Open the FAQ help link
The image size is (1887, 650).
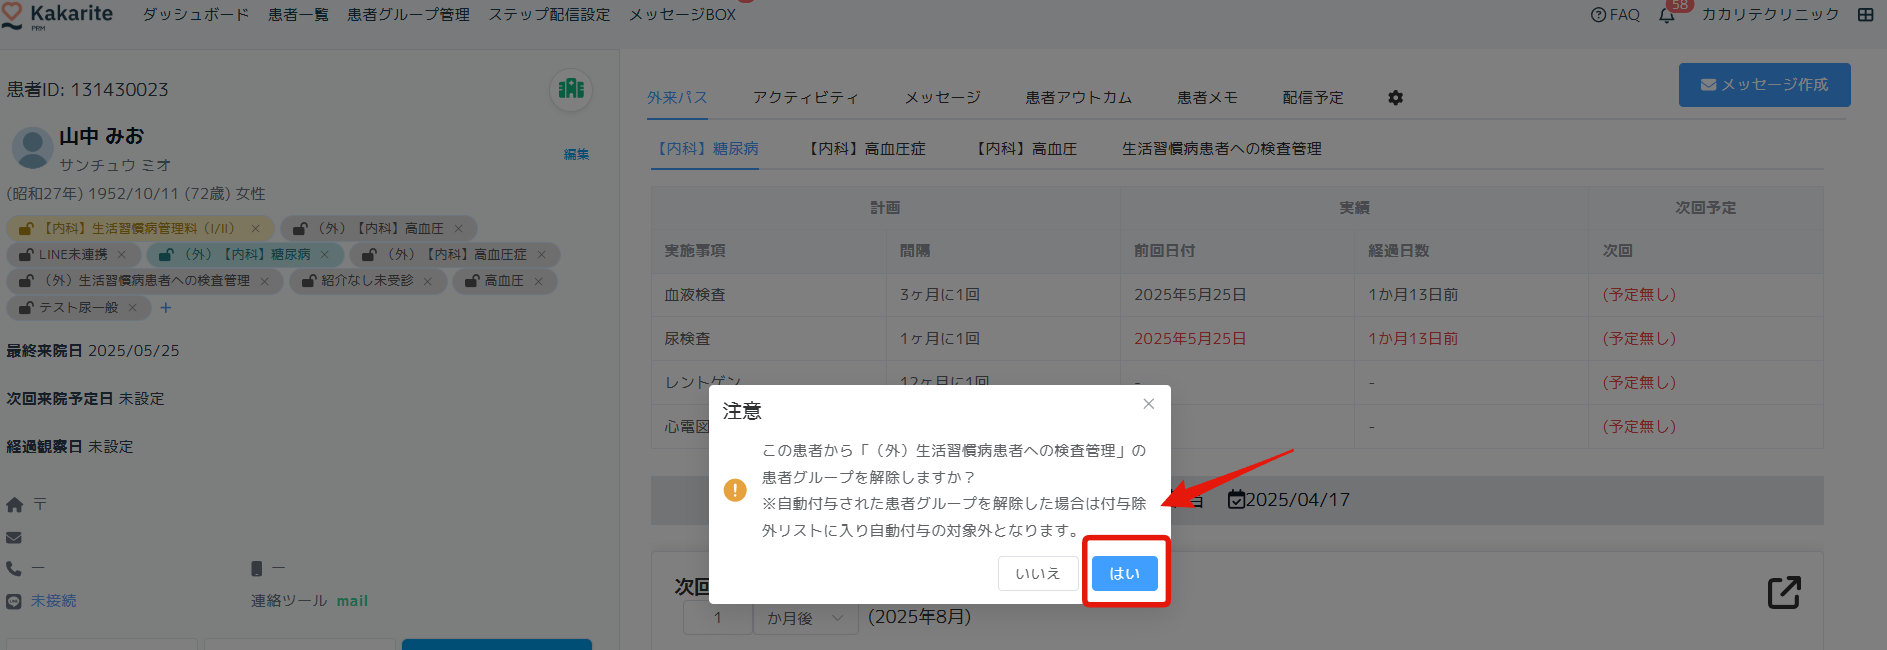point(1615,15)
